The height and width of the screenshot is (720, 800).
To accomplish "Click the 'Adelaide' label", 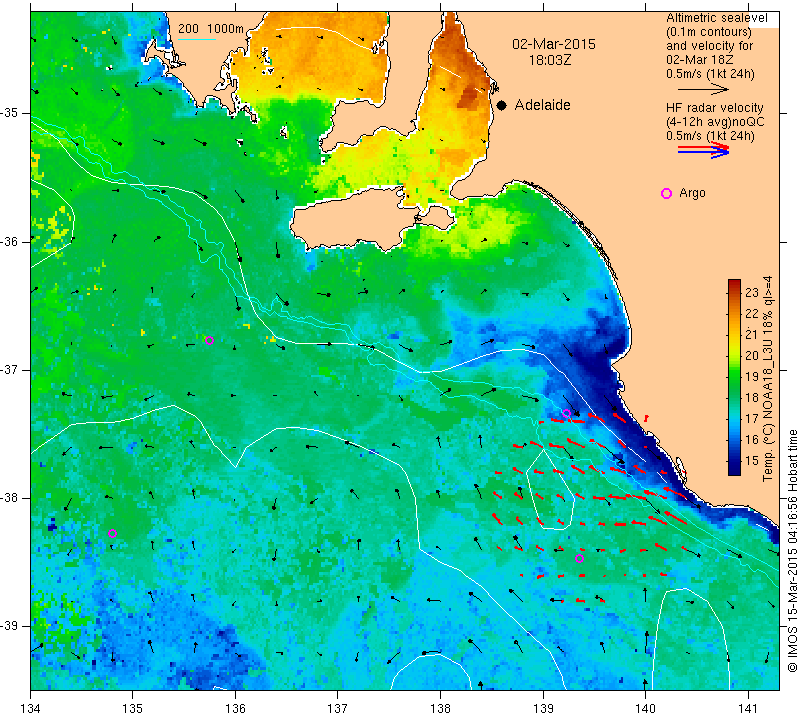I will pos(542,105).
